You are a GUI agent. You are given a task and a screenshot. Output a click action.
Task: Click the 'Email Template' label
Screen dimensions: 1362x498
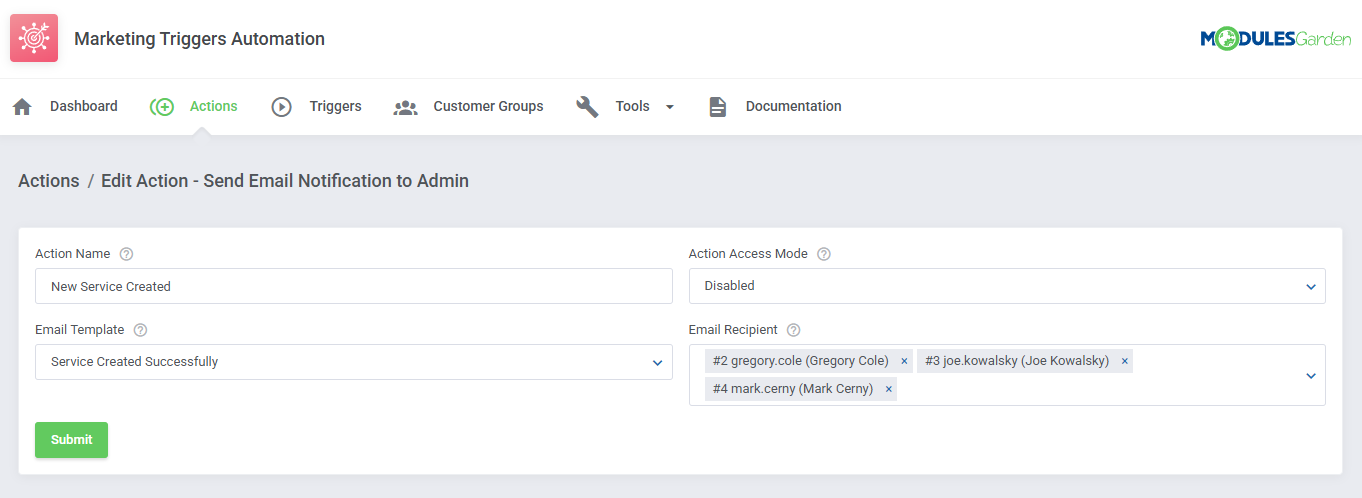pos(80,330)
